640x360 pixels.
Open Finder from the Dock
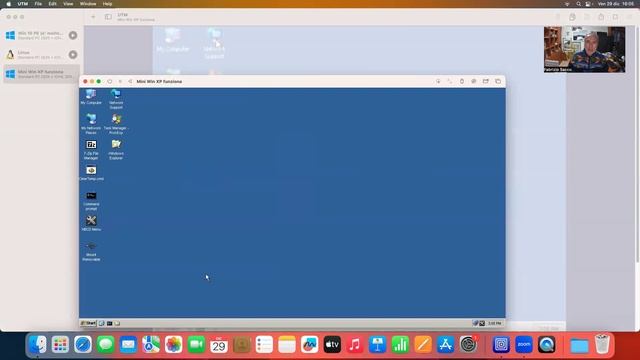(x=38, y=344)
